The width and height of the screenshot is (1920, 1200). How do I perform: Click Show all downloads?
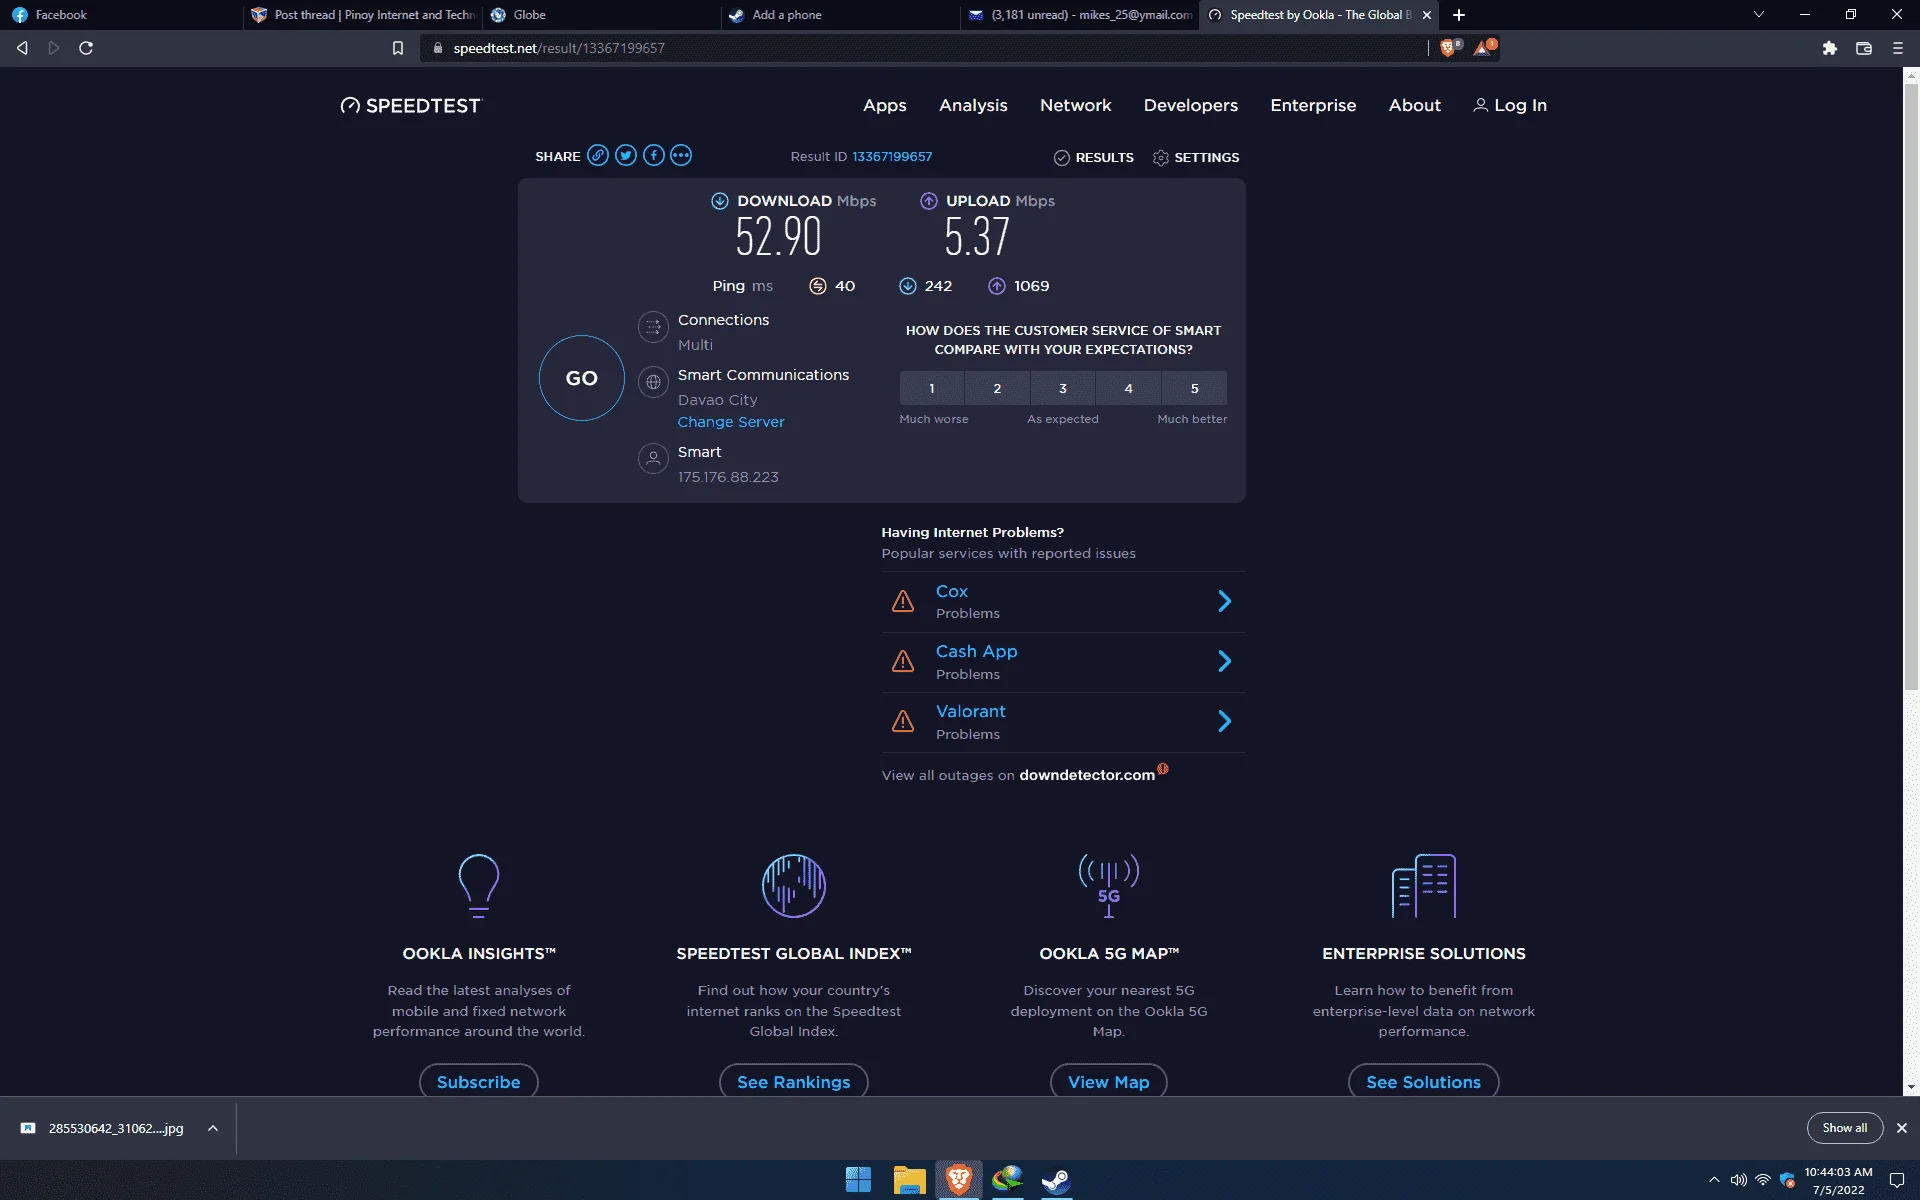click(x=1844, y=1128)
